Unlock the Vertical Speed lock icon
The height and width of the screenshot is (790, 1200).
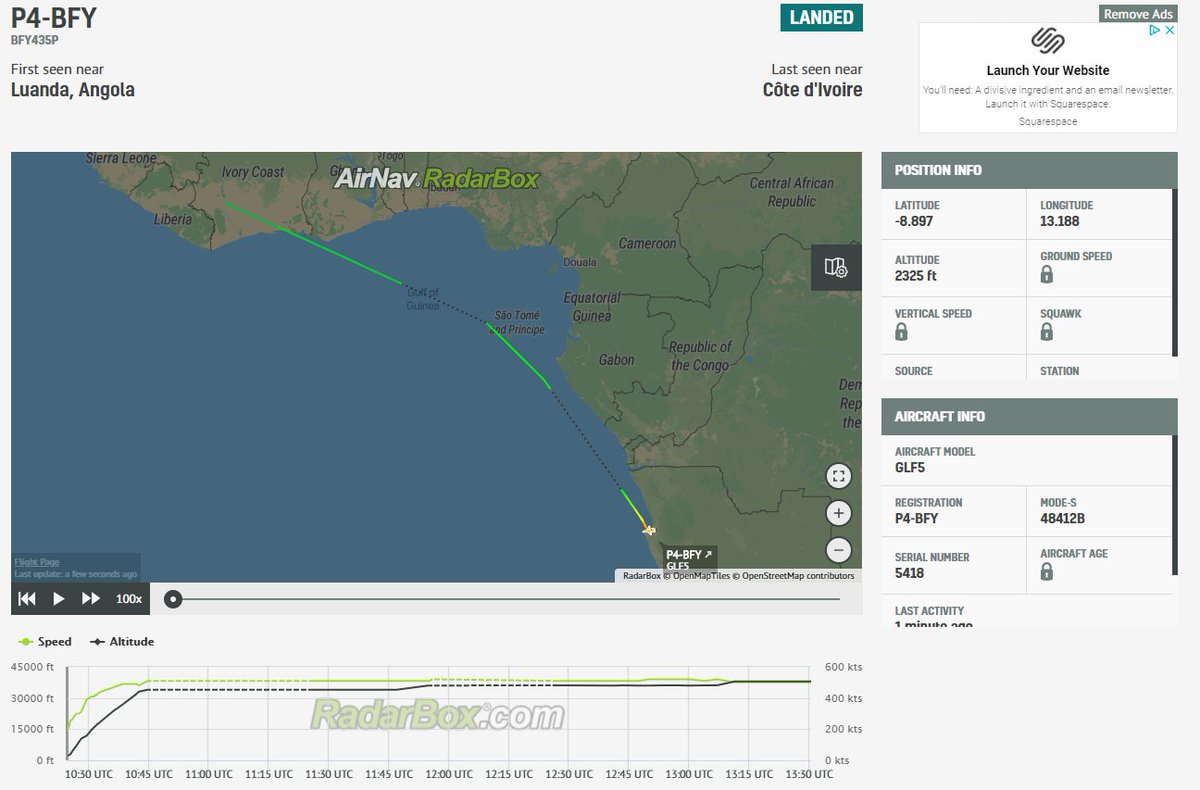pos(901,331)
